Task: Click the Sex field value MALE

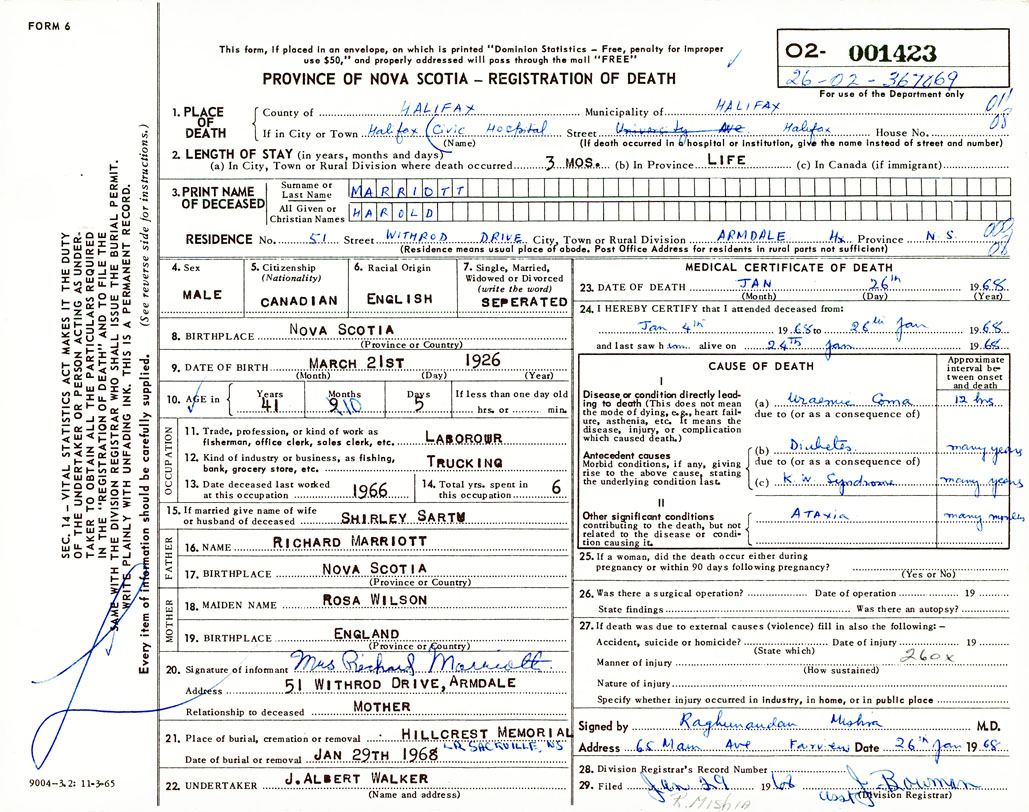Action: 202,298
